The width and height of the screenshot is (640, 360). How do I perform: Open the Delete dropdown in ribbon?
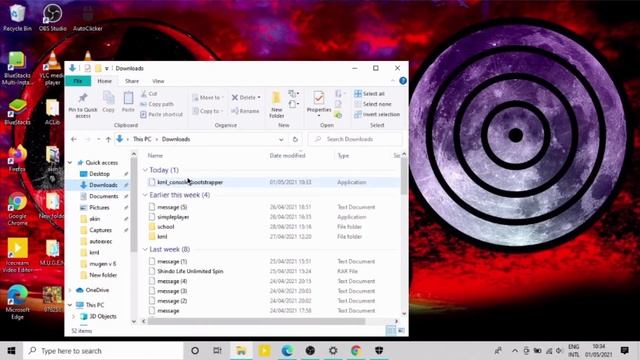(246, 98)
